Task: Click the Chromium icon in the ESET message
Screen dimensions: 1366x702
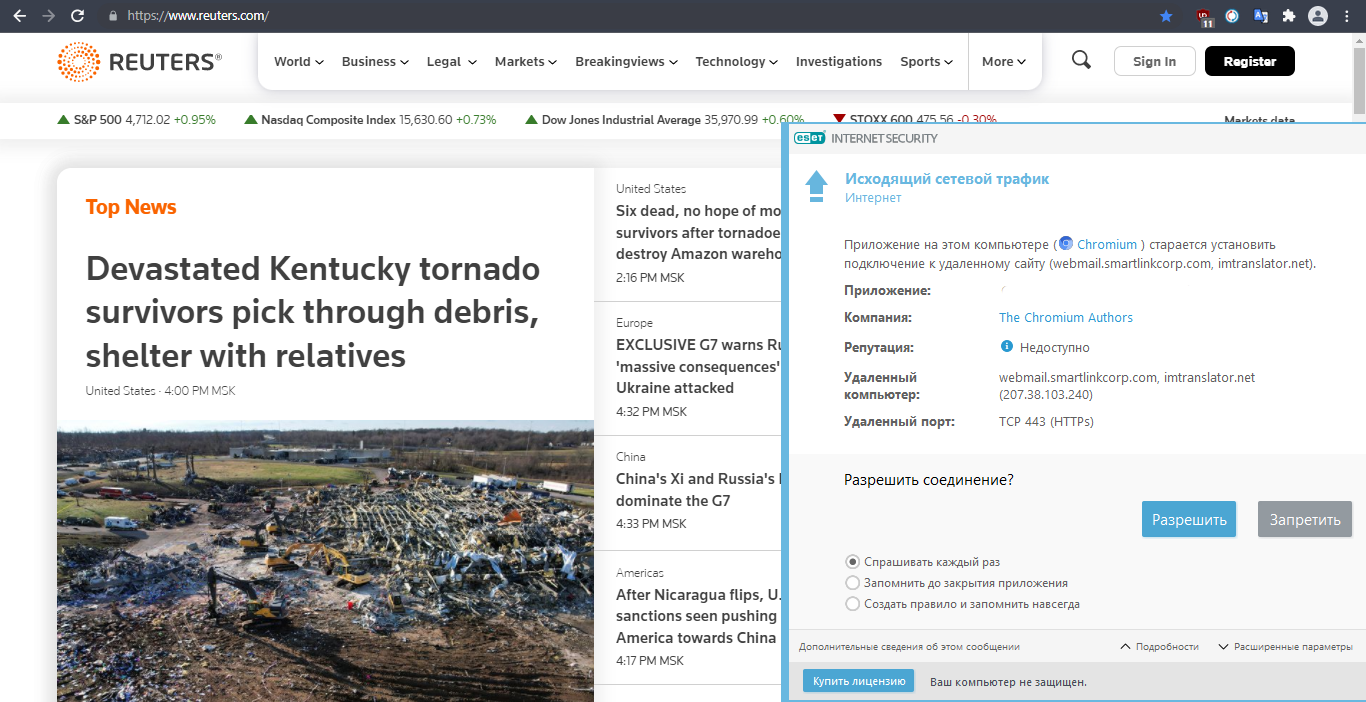Action: [x=1065, y=244]
